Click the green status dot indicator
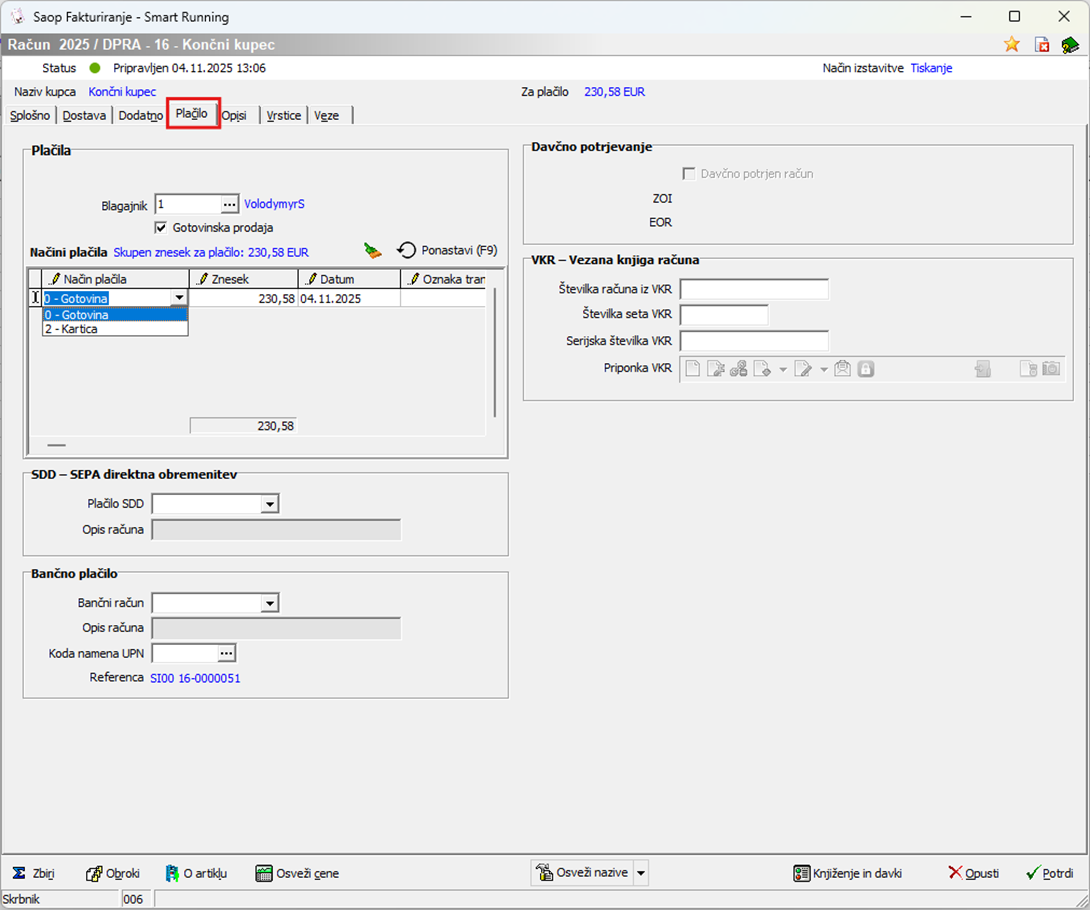 [95, 68]
